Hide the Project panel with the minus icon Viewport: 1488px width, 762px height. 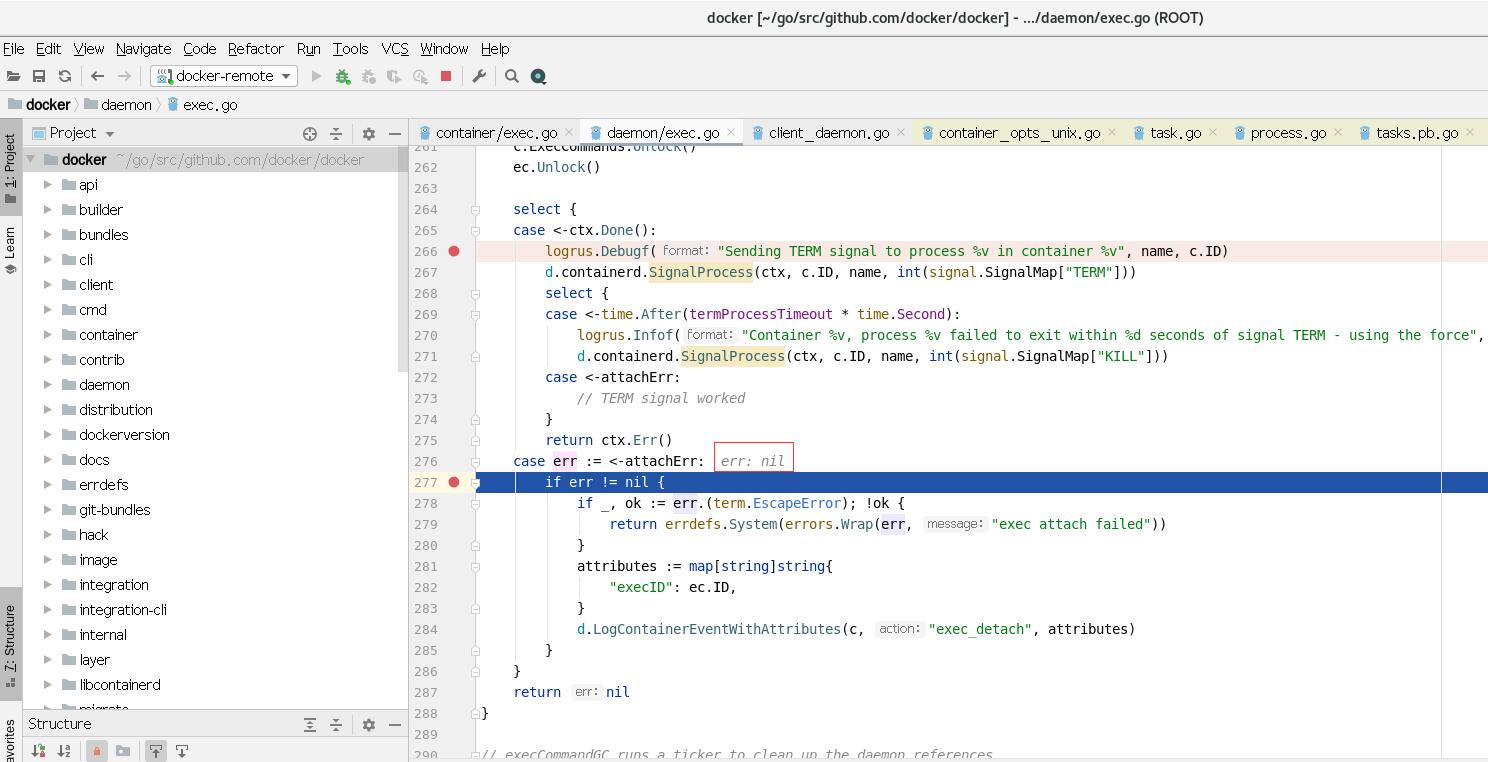point(395,133)
